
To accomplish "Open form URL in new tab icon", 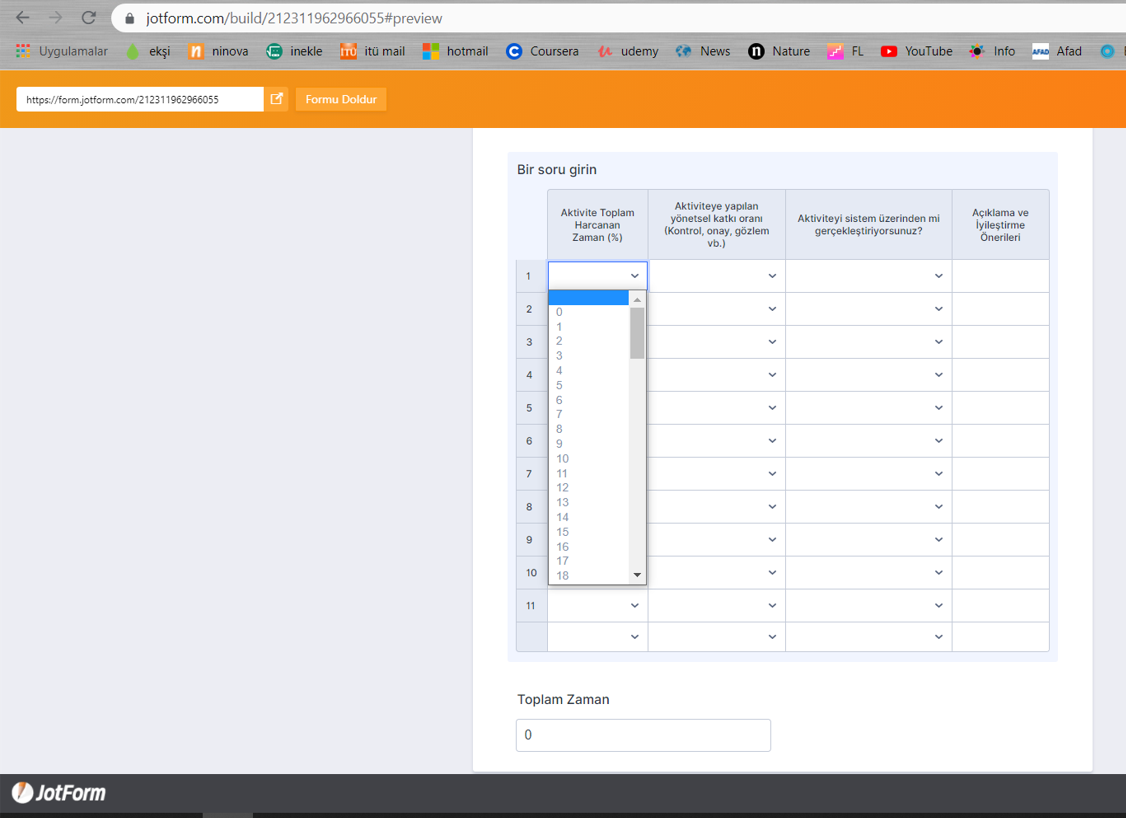I will [277, 99].
